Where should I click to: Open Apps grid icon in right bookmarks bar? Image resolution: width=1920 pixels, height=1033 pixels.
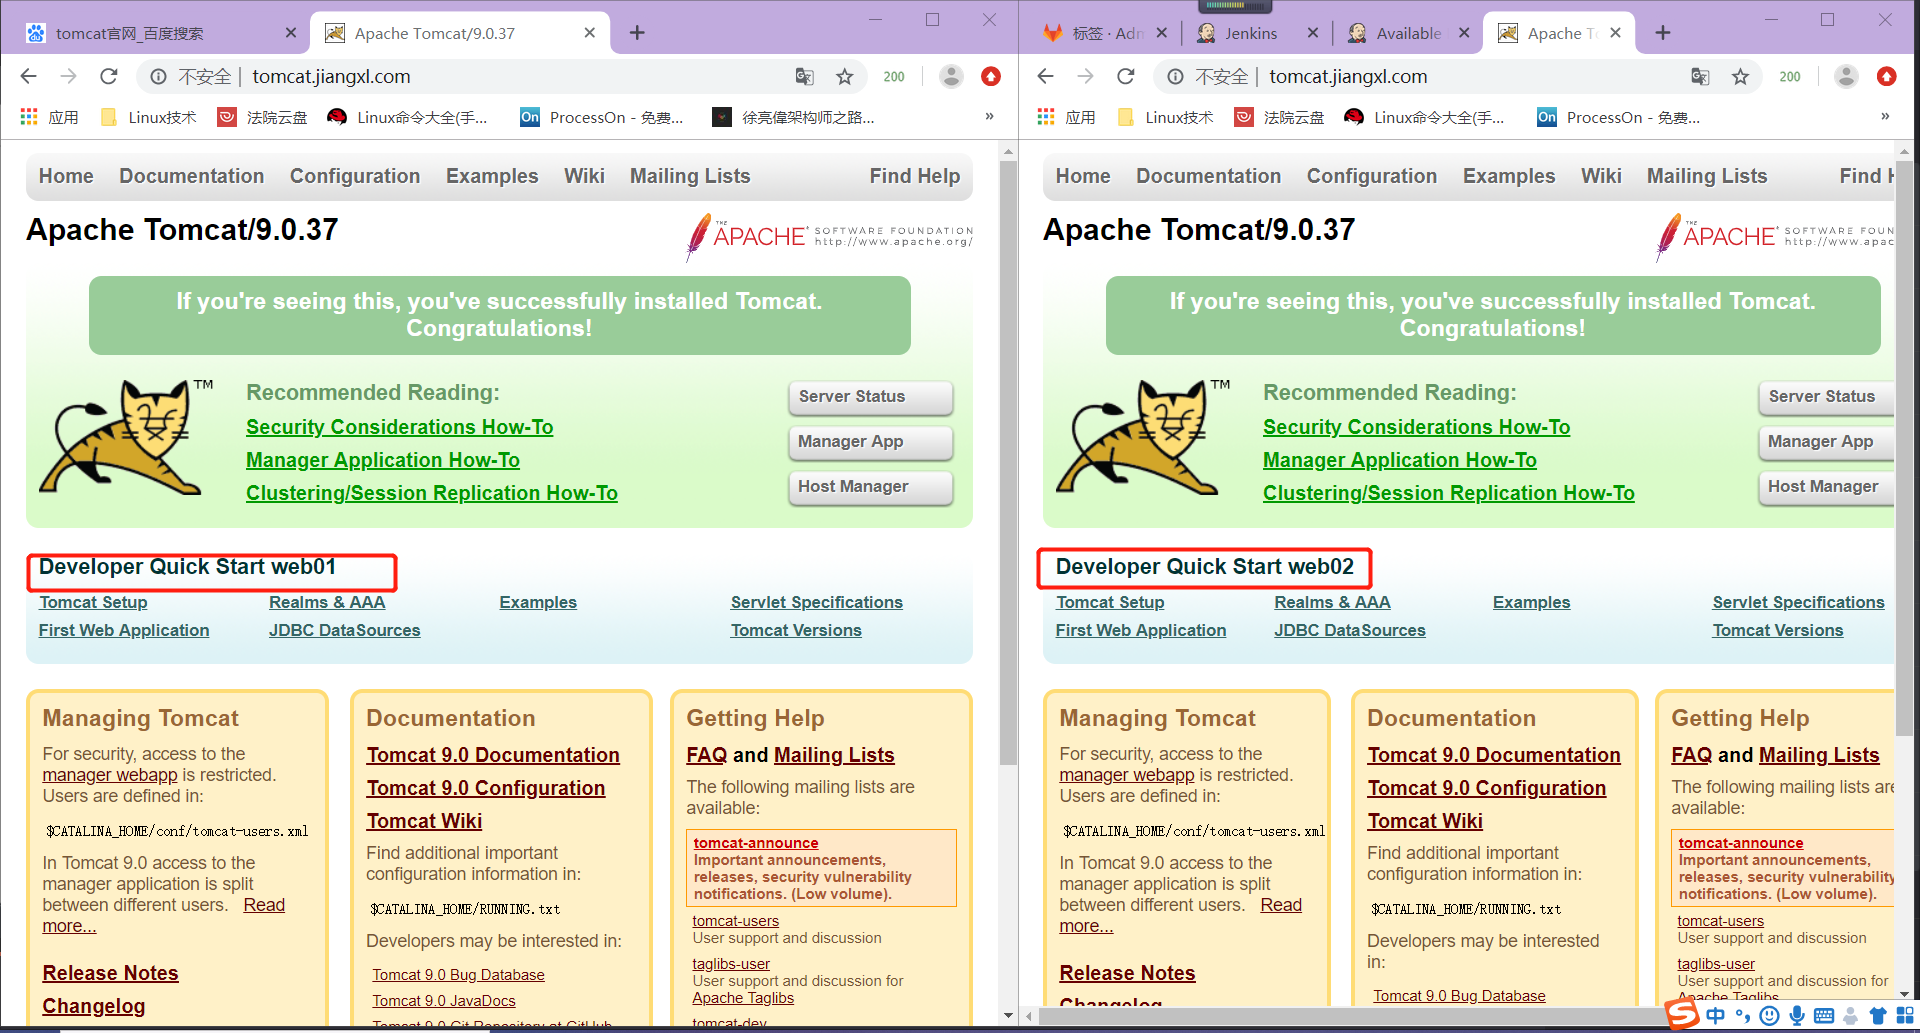click(x=1046, y=117)
